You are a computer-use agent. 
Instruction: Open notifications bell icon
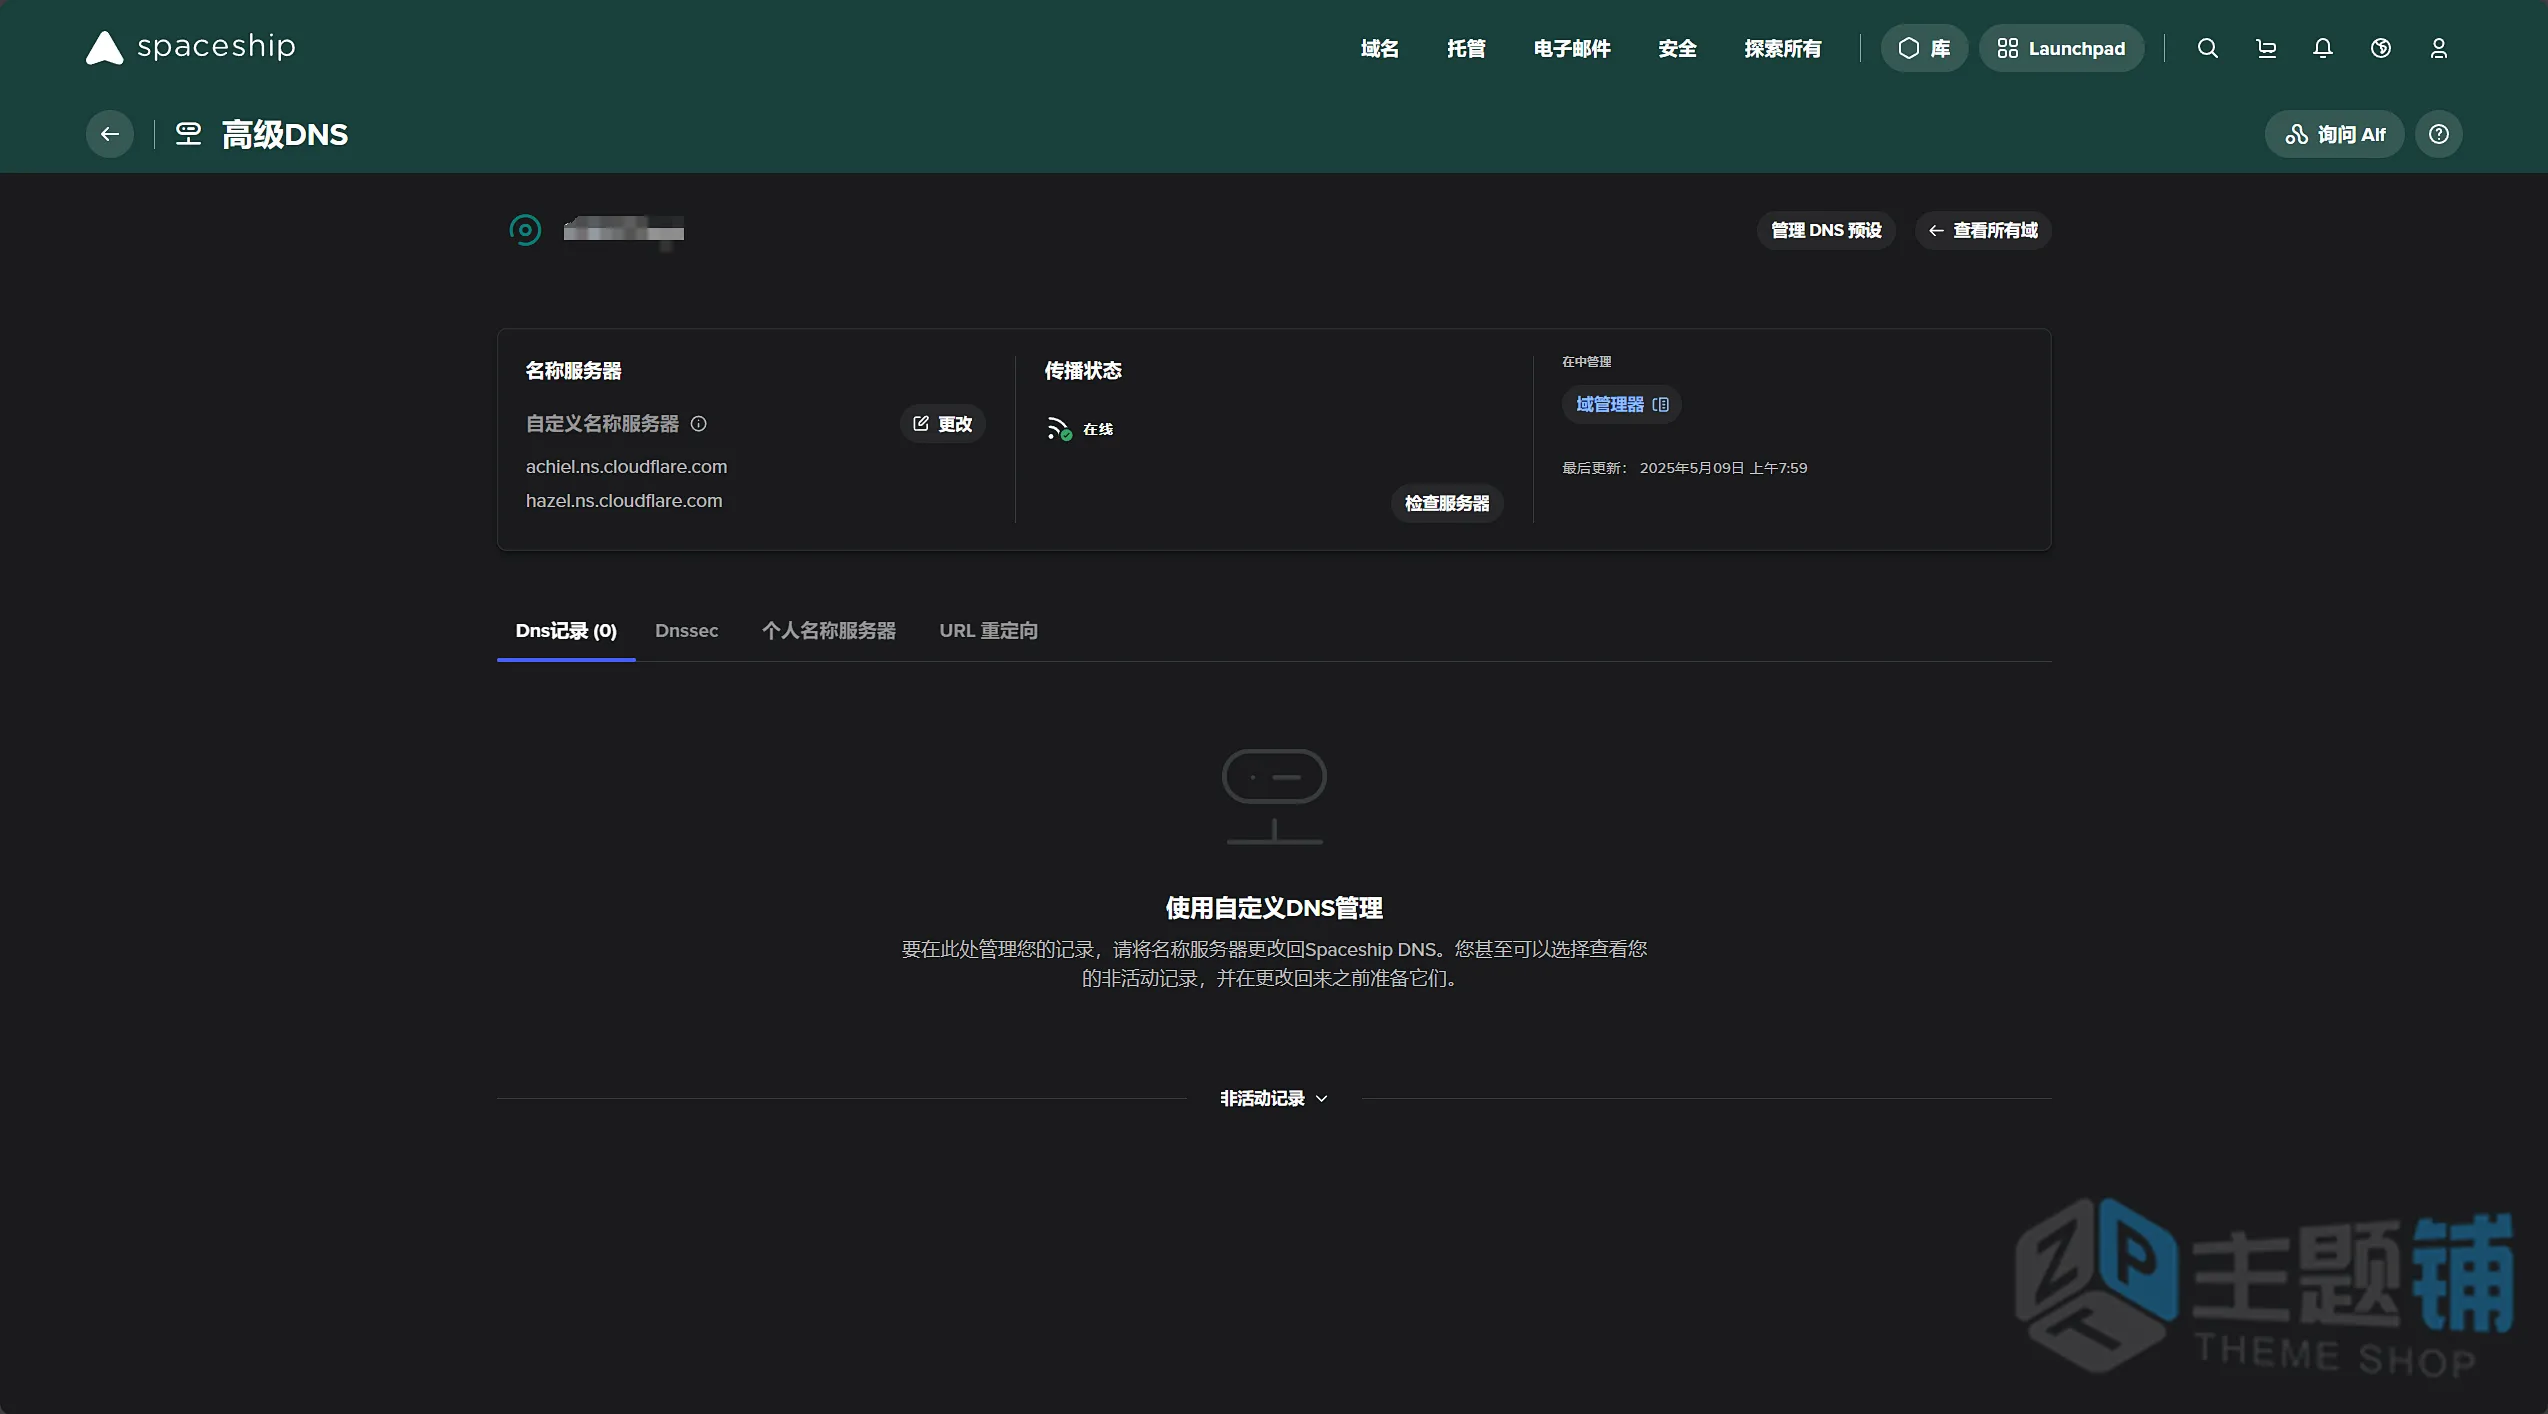pos(2323,48)
